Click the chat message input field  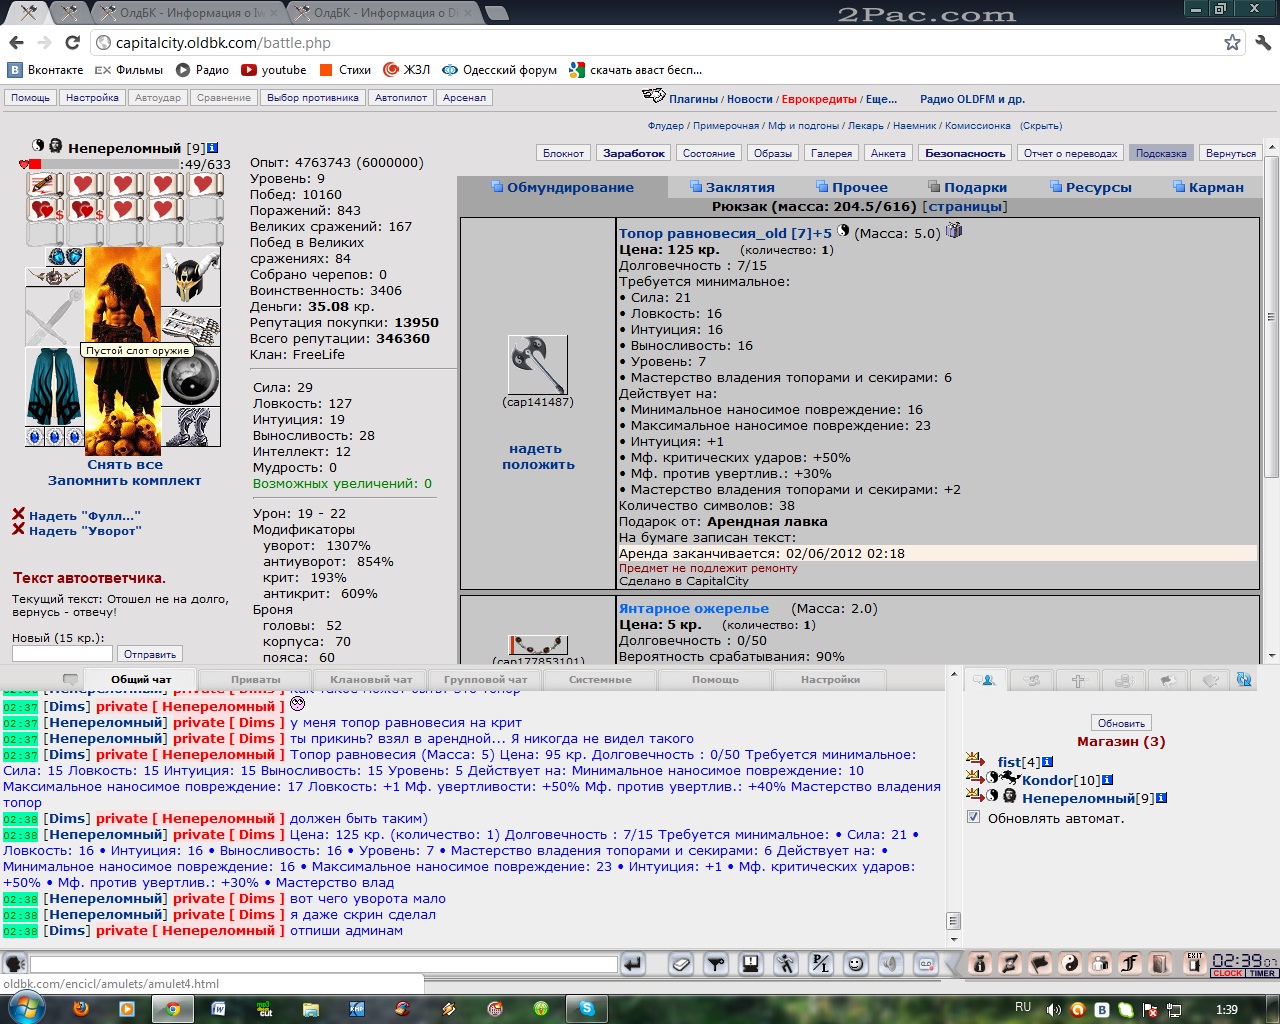pos(323,964)
